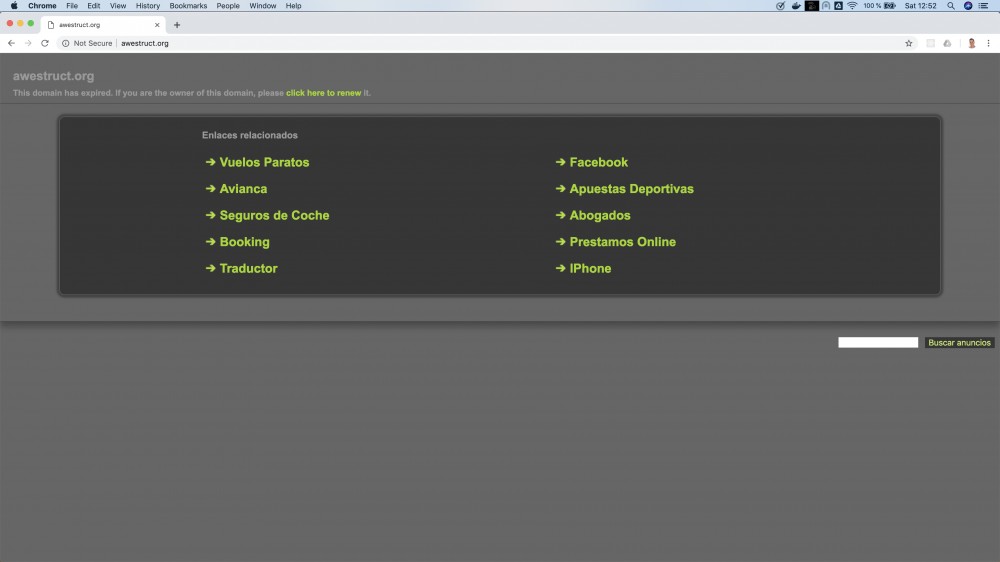Screen dimensions: 1000x562
Task: Click the arch-shaped menu bar icon
Action: (x=826, y=6)
